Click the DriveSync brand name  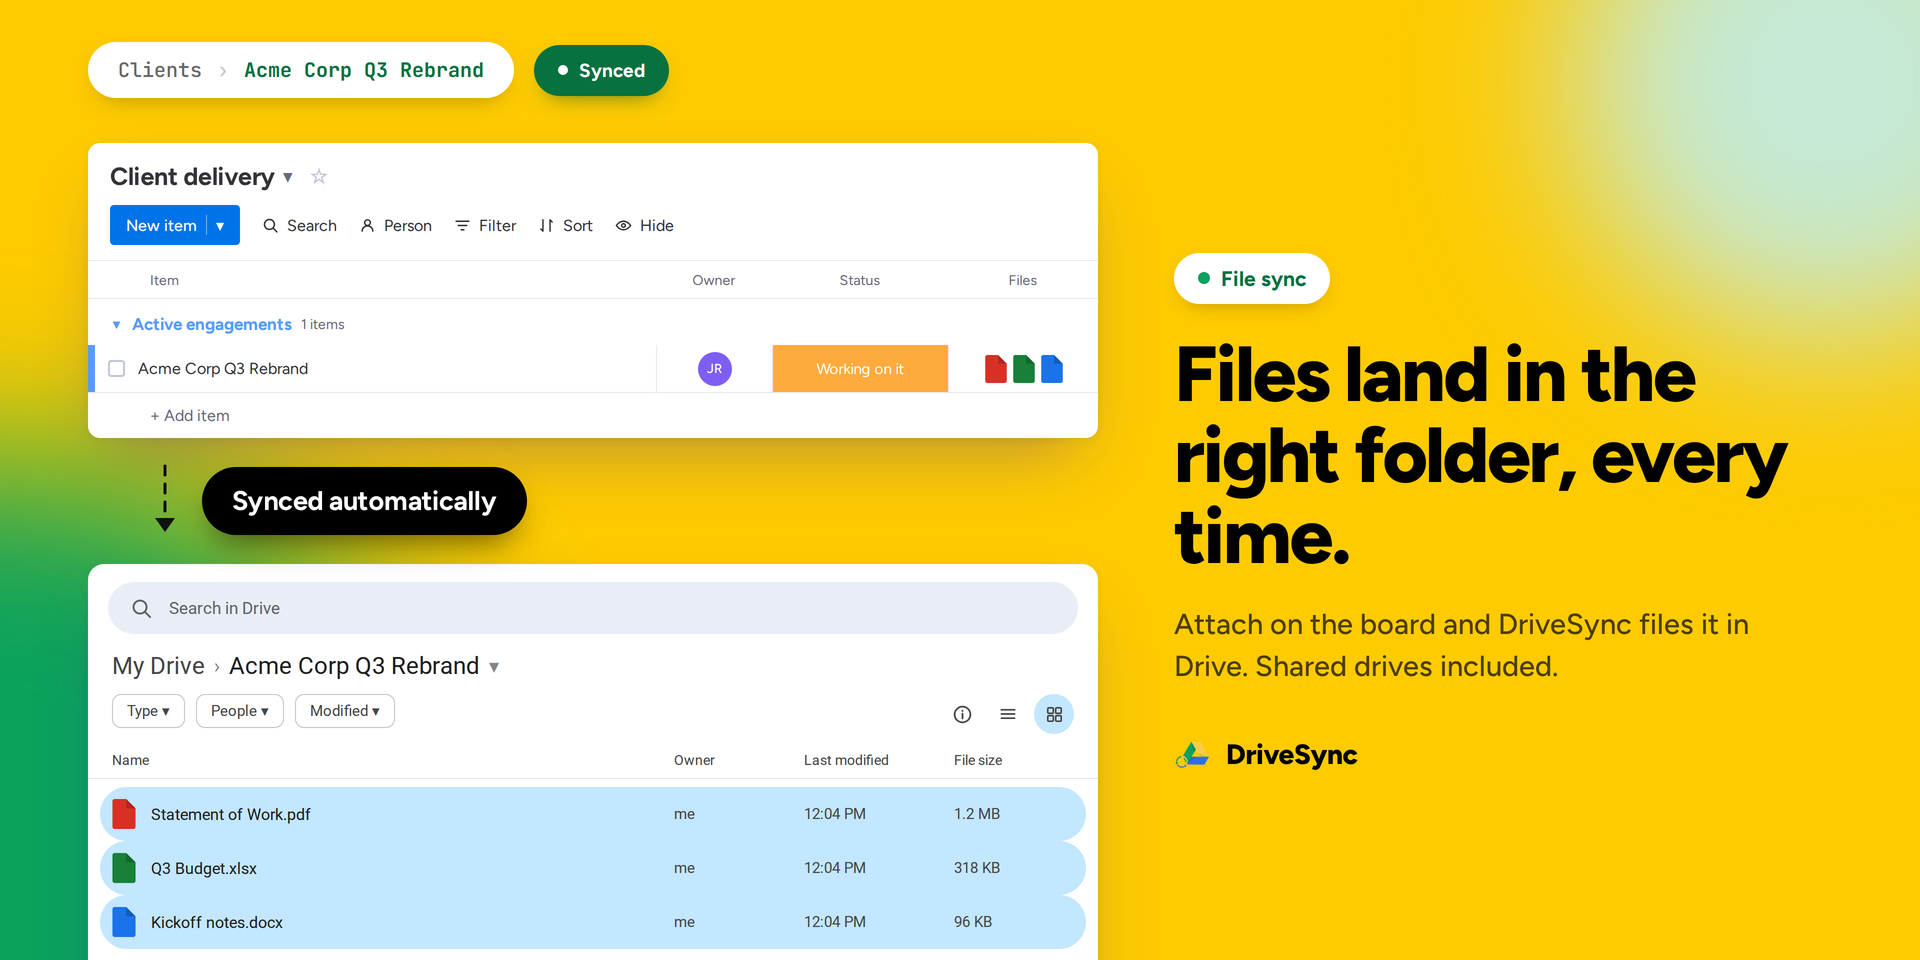click(1292, 755)
